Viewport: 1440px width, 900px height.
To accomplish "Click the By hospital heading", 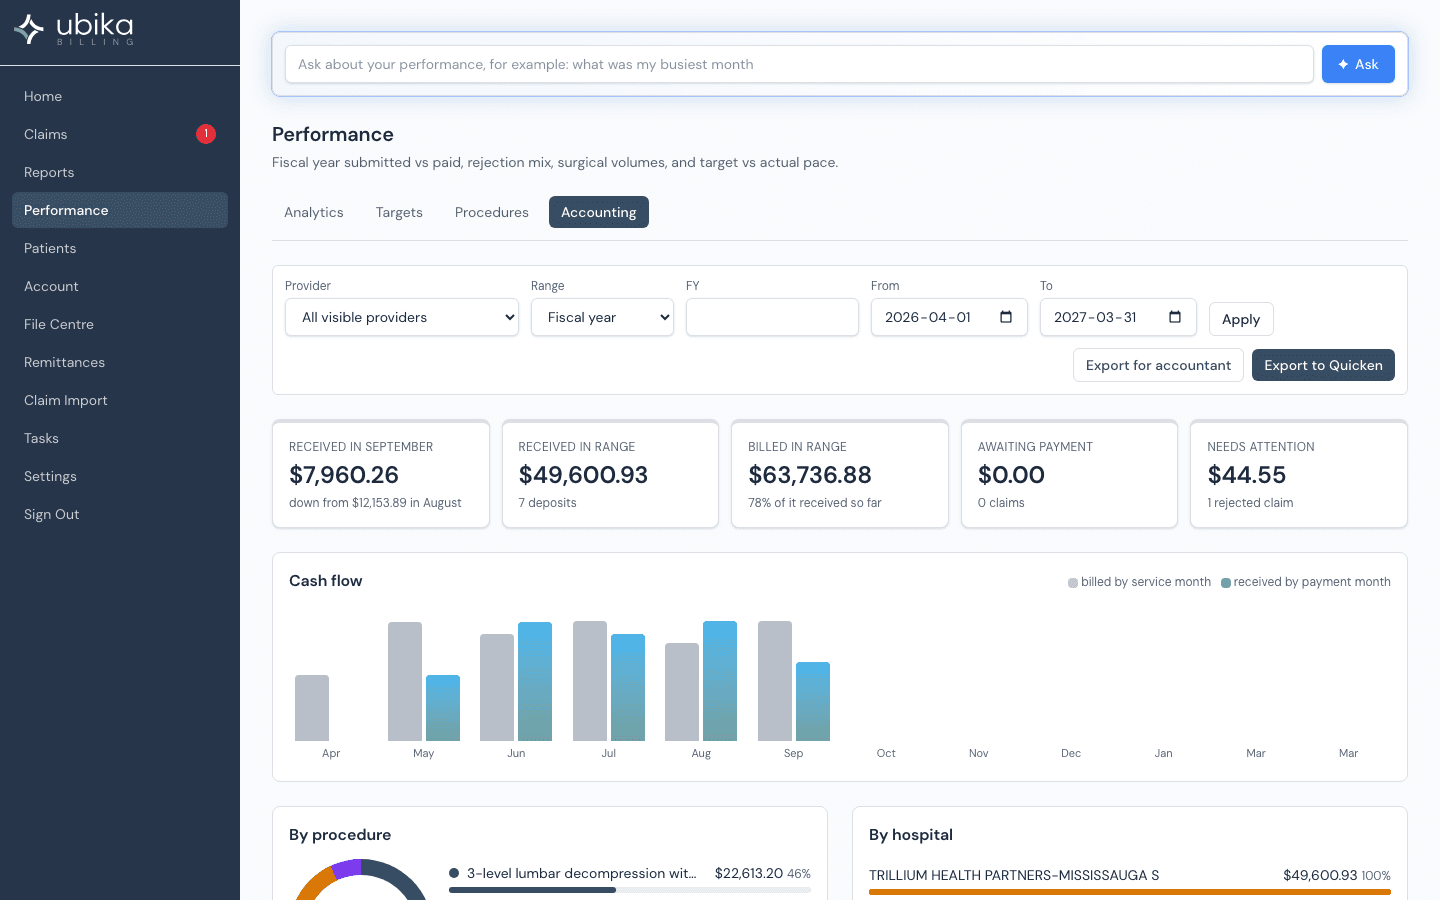I will 911,835.
